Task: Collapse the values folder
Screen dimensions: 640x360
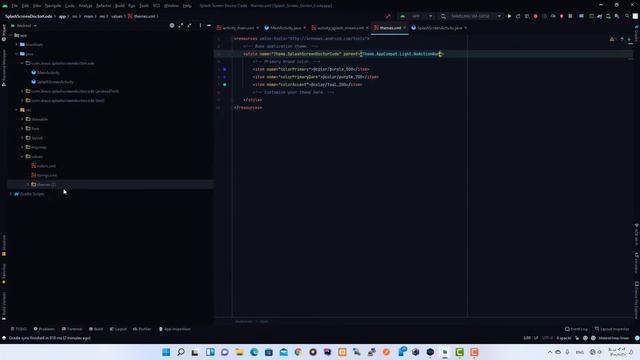Action: point(22,157)
